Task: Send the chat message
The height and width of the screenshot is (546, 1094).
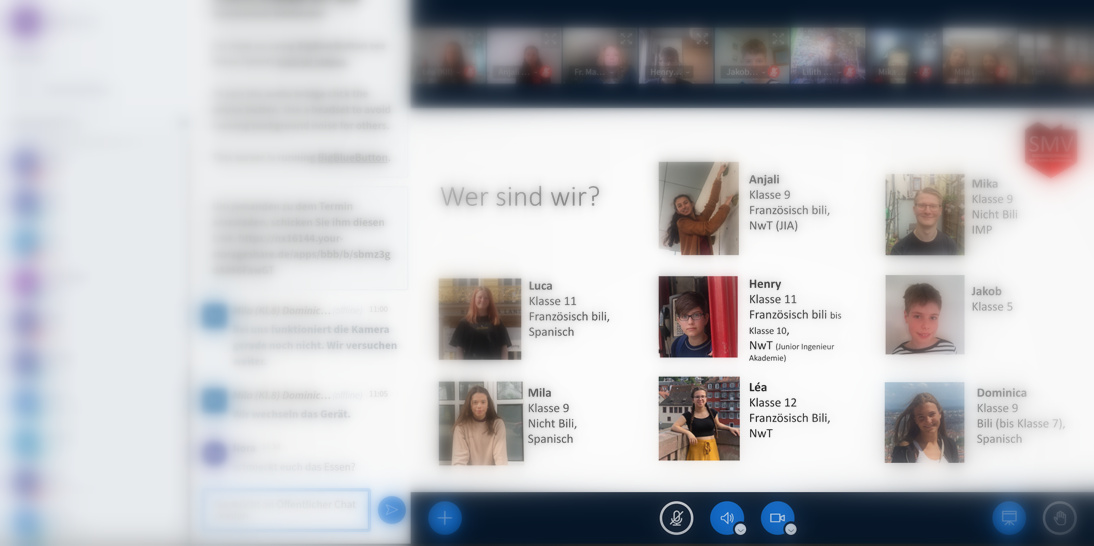Action: pos(391,510)
